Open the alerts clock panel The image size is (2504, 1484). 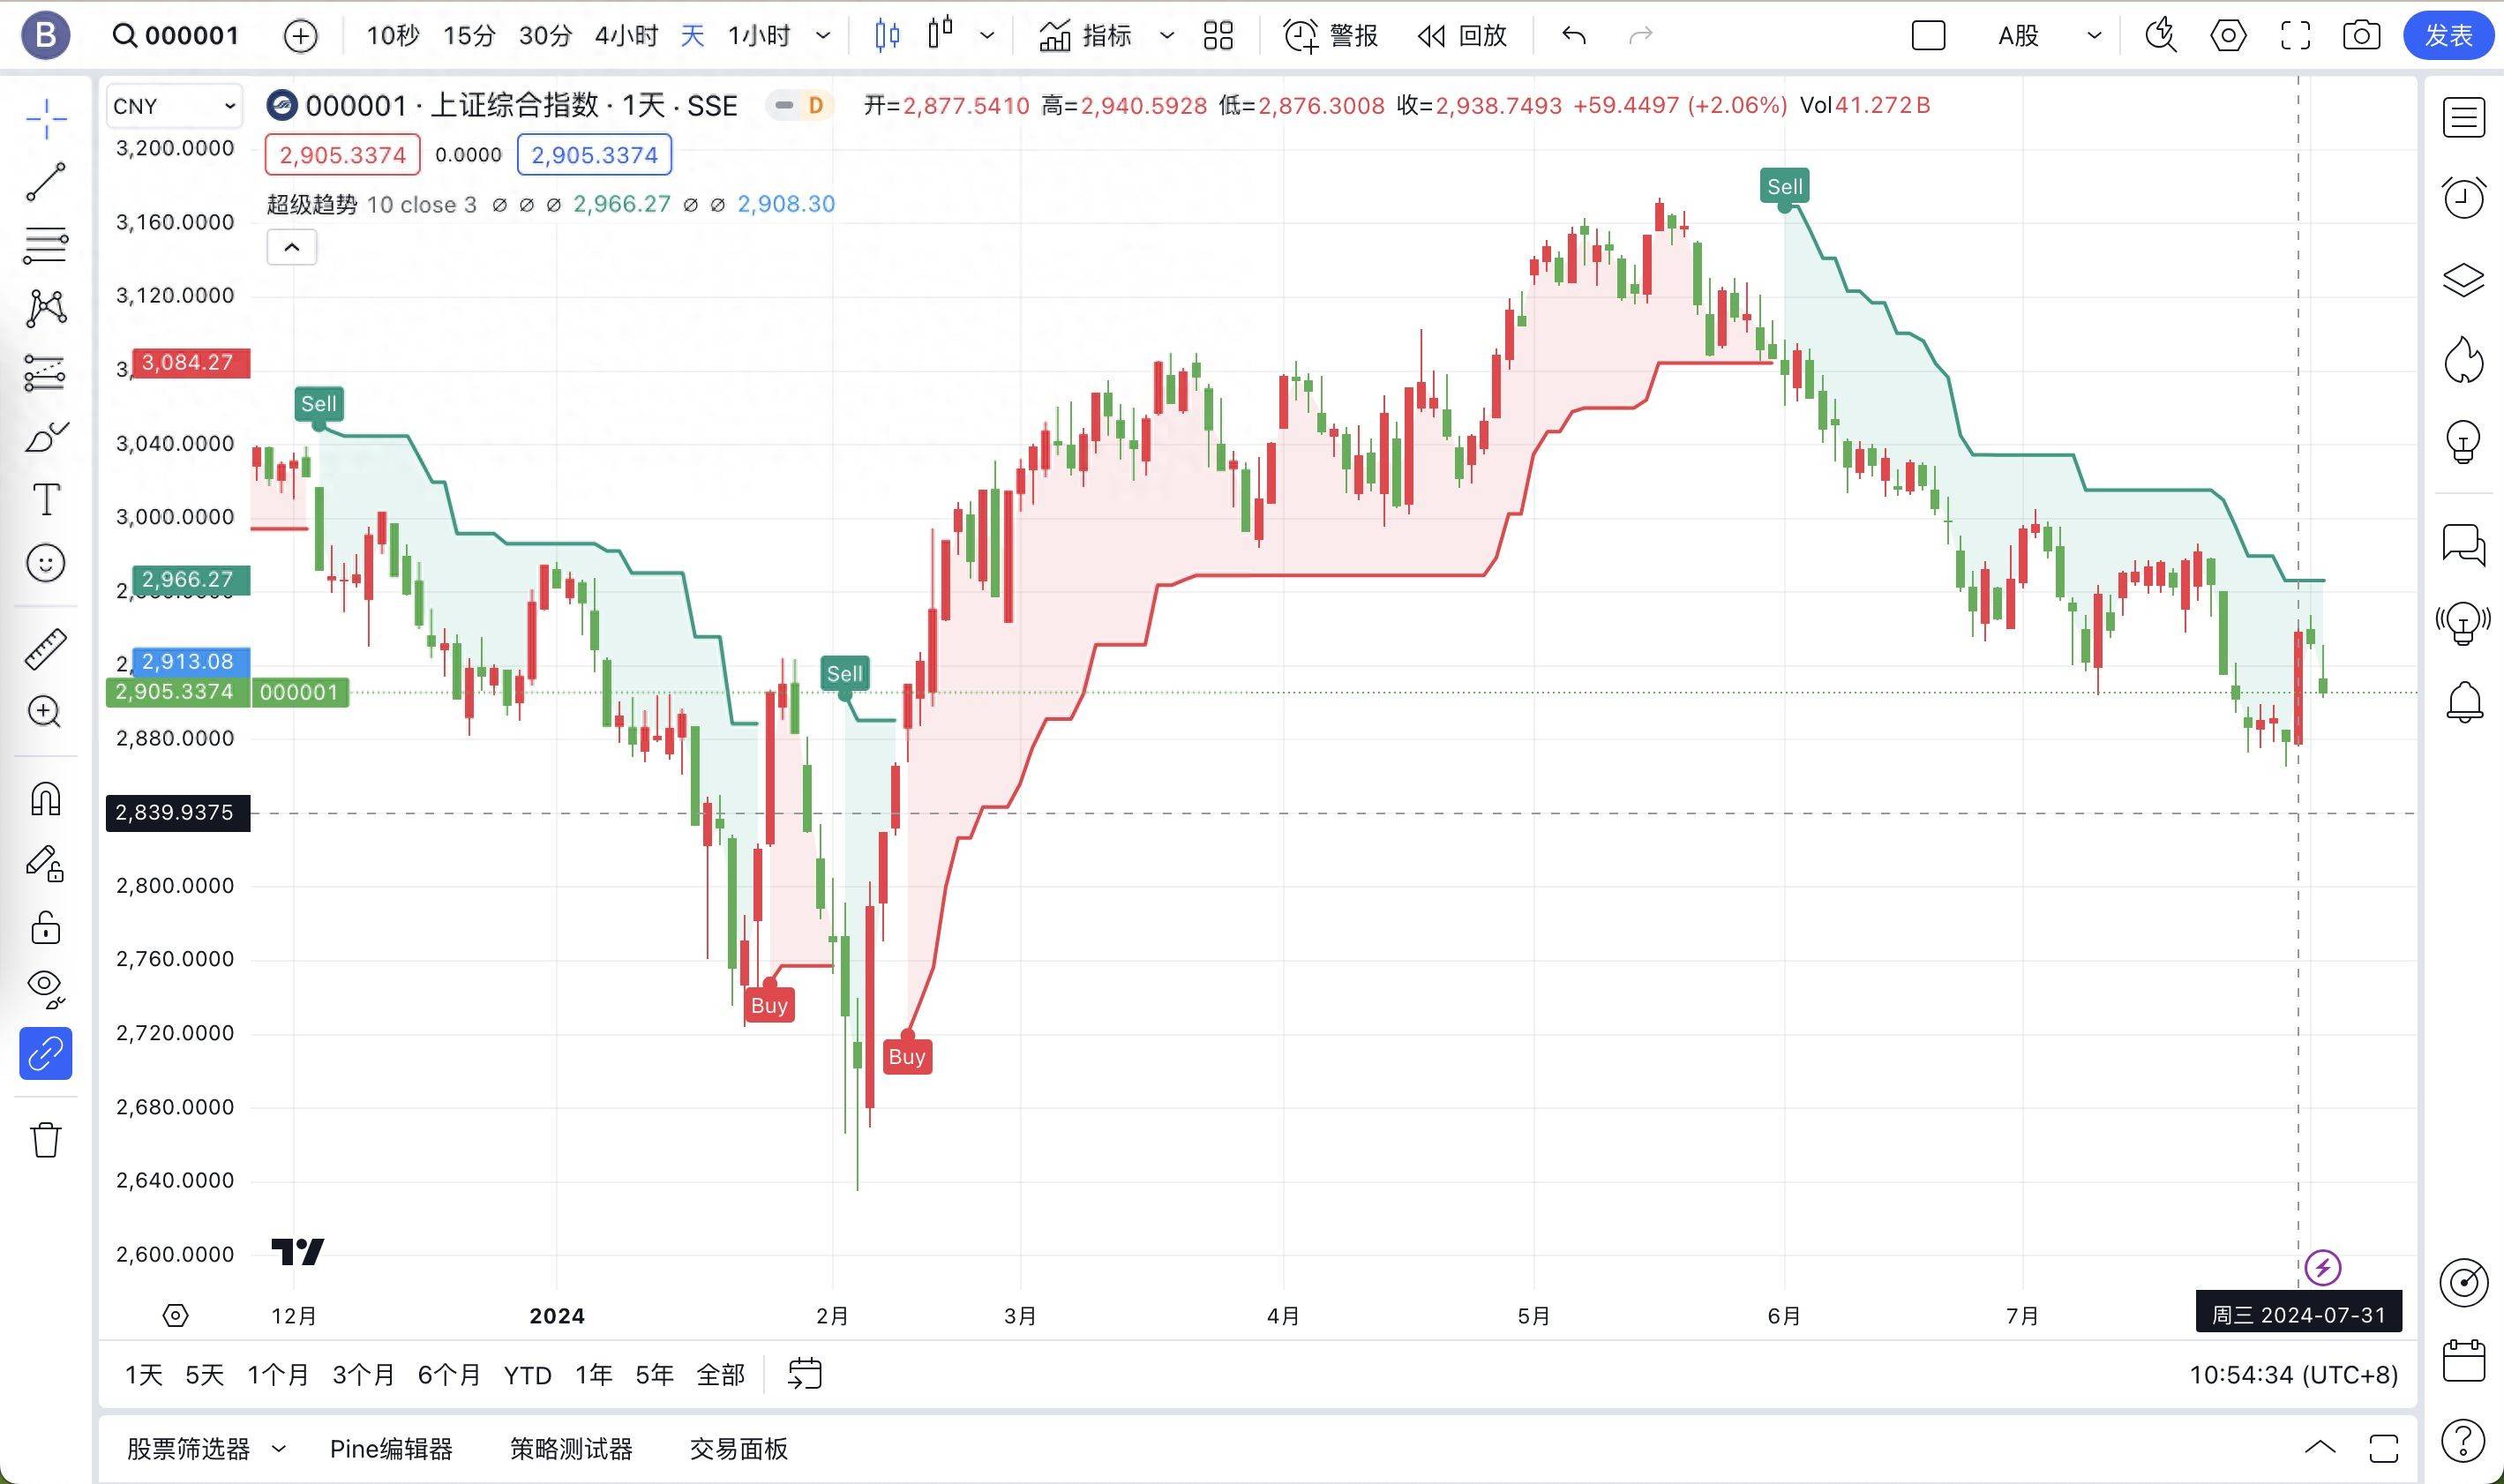click(2463, 198)
